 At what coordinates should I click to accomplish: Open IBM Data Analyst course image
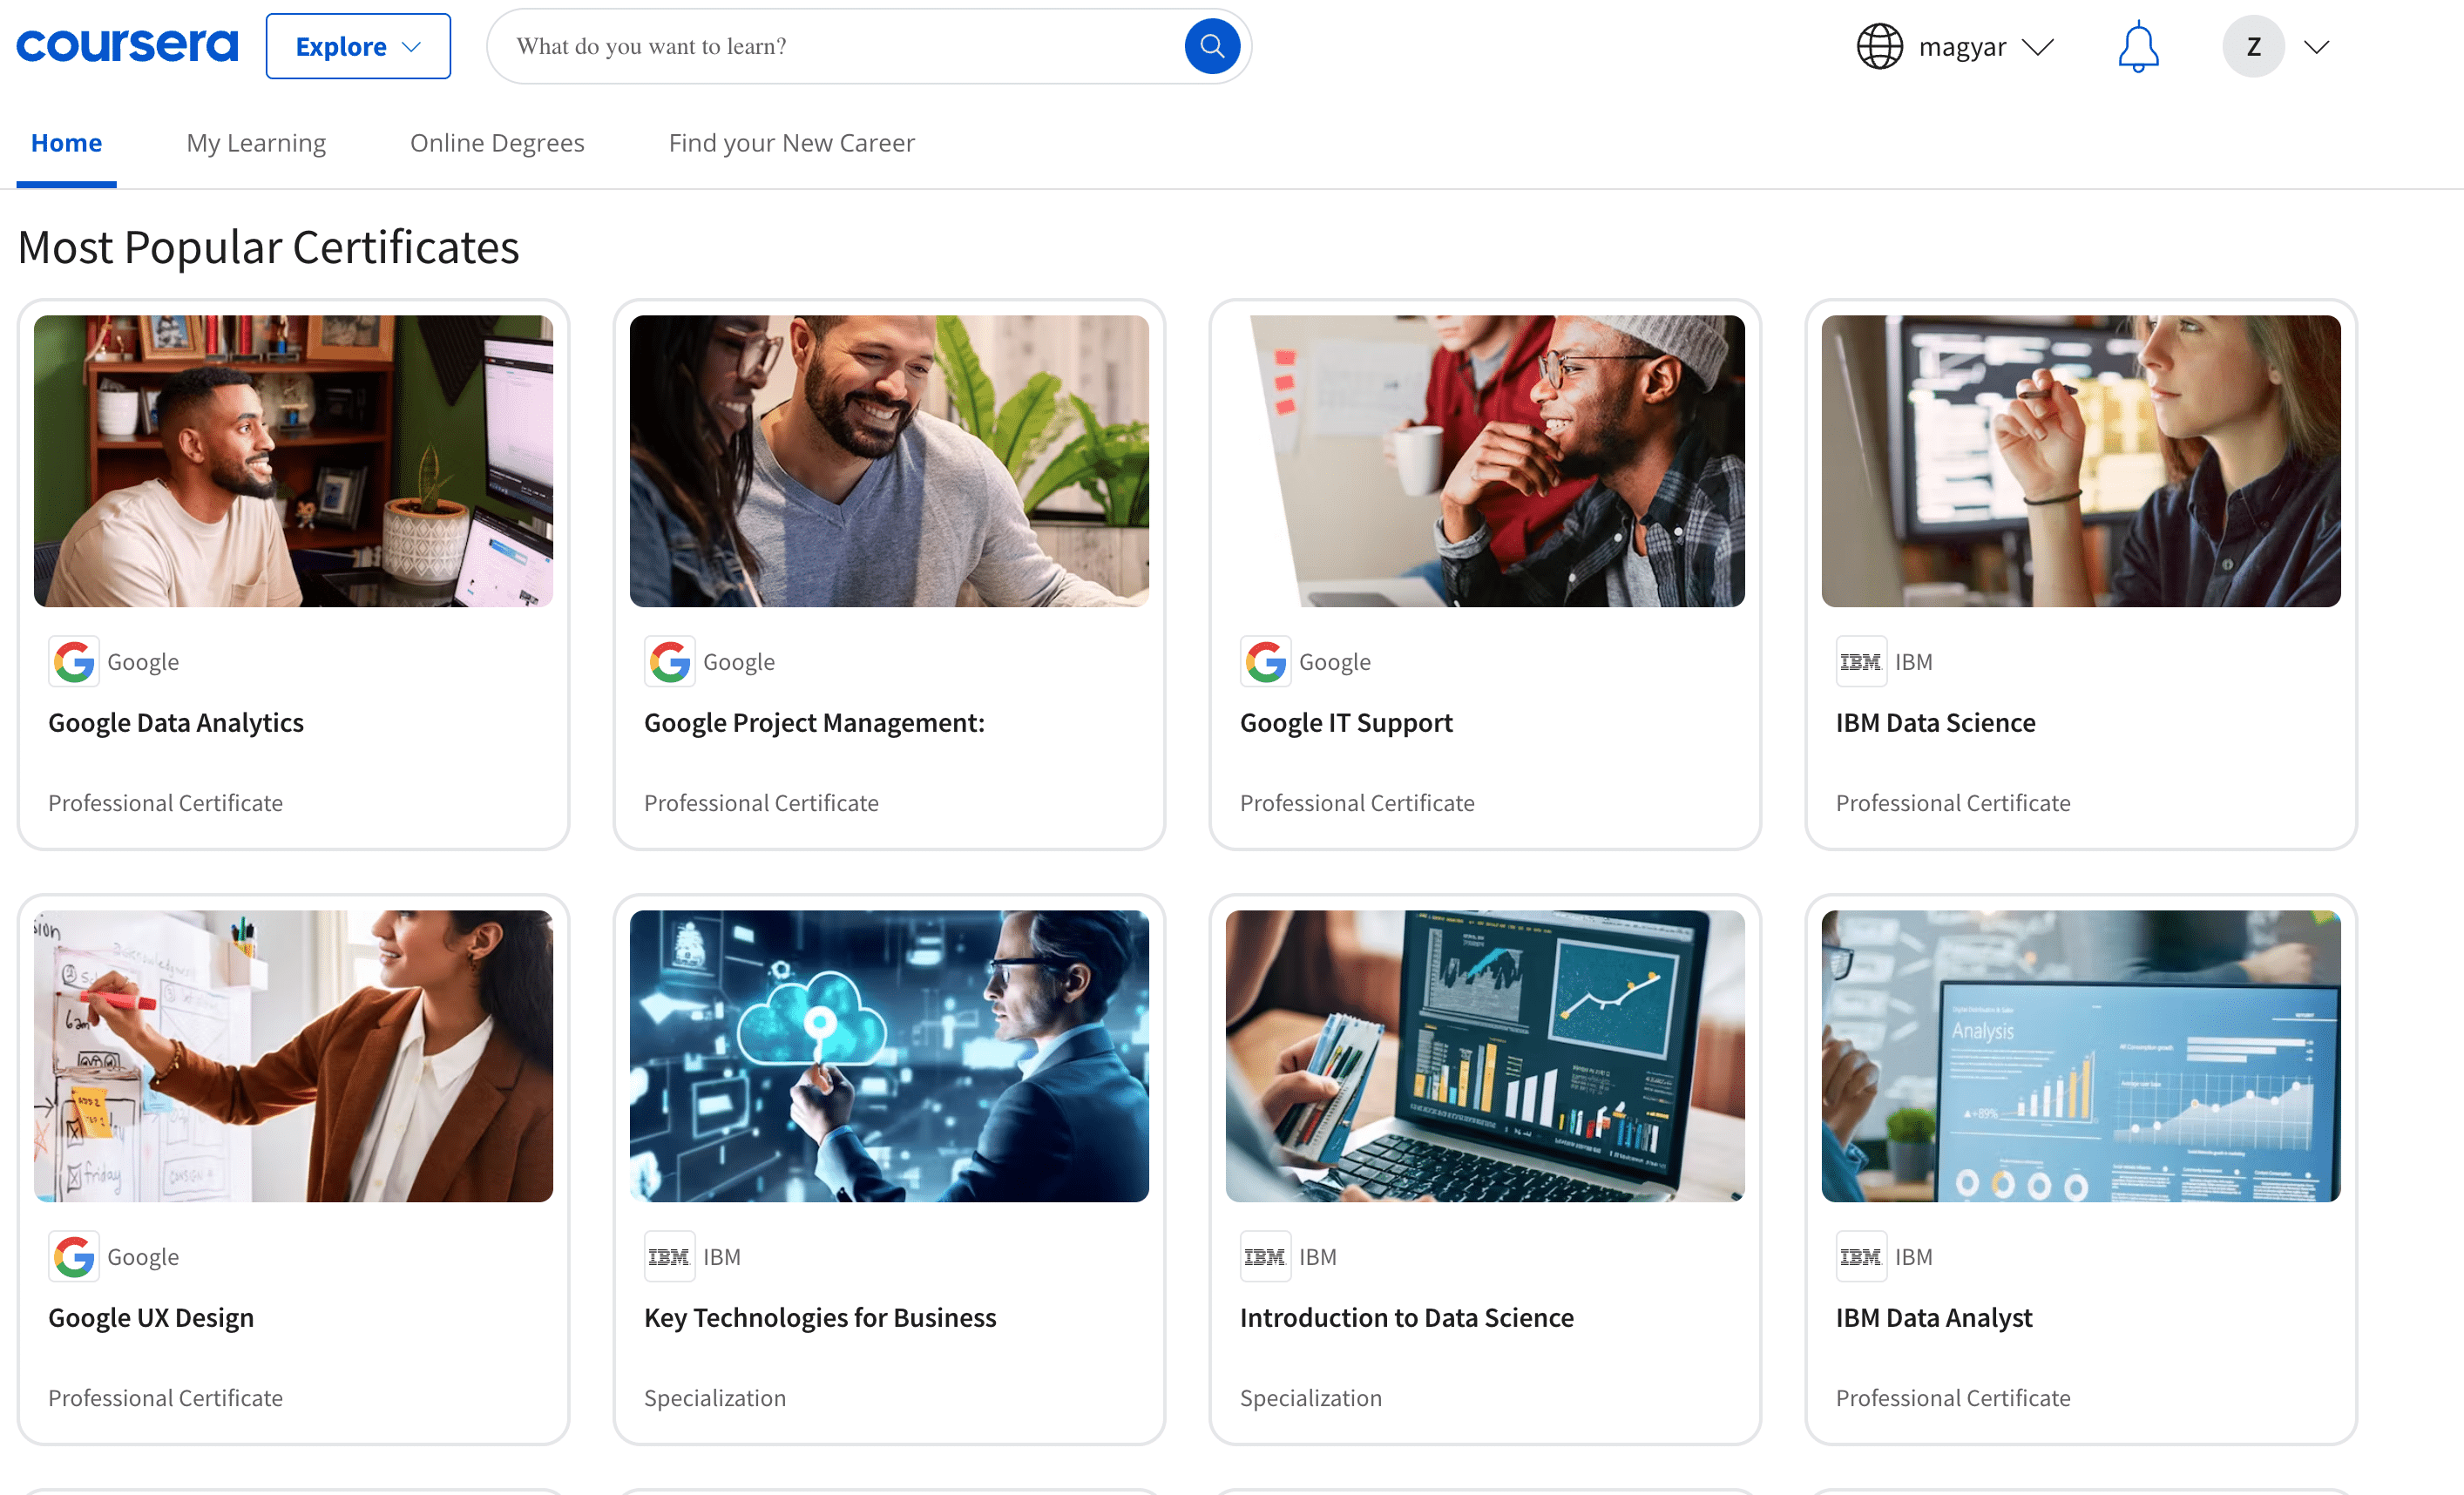pos(2081,1056)
